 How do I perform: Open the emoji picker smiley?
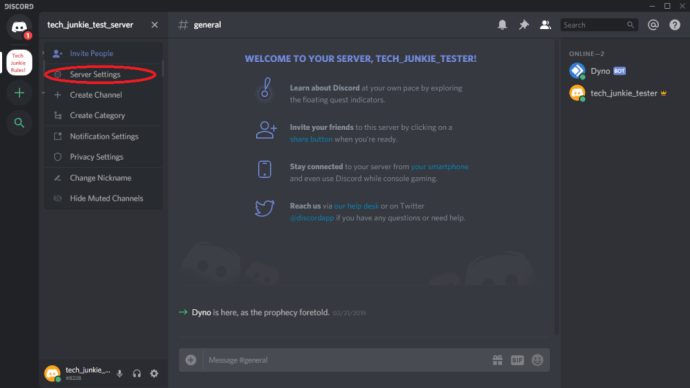click(x=537, y=360)
